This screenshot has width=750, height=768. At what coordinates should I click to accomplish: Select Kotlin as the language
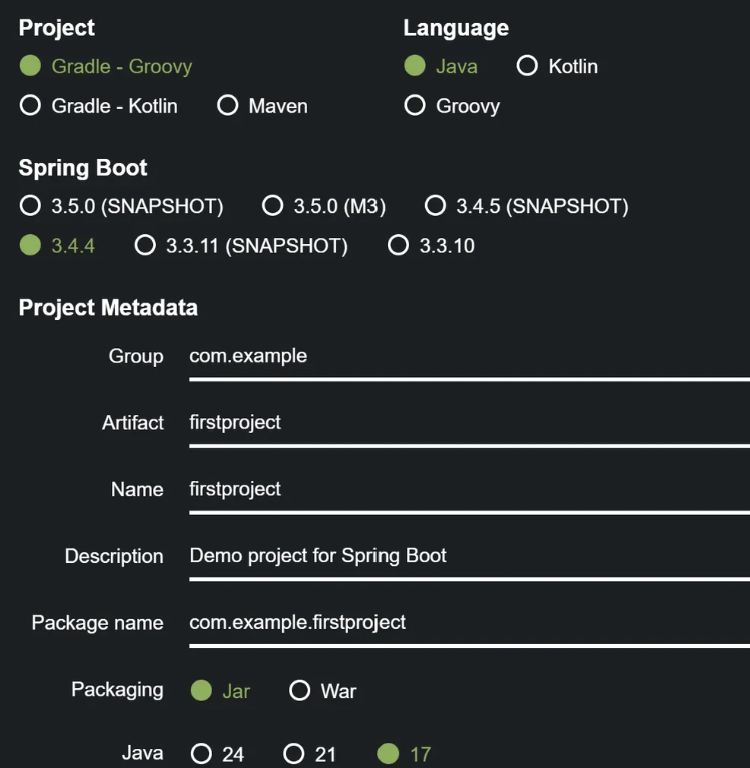coord(527,66)
